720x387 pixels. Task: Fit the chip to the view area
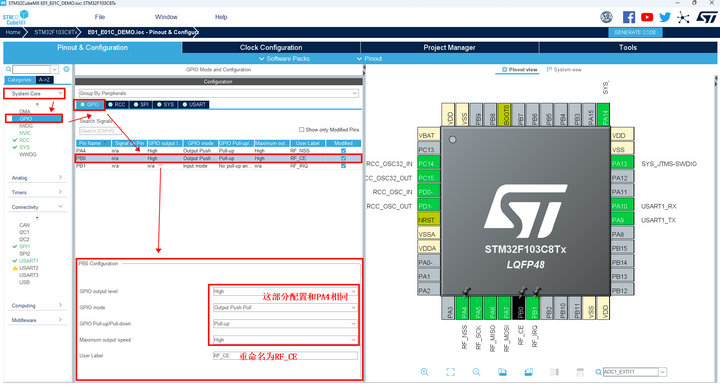[x=450, y=372]
